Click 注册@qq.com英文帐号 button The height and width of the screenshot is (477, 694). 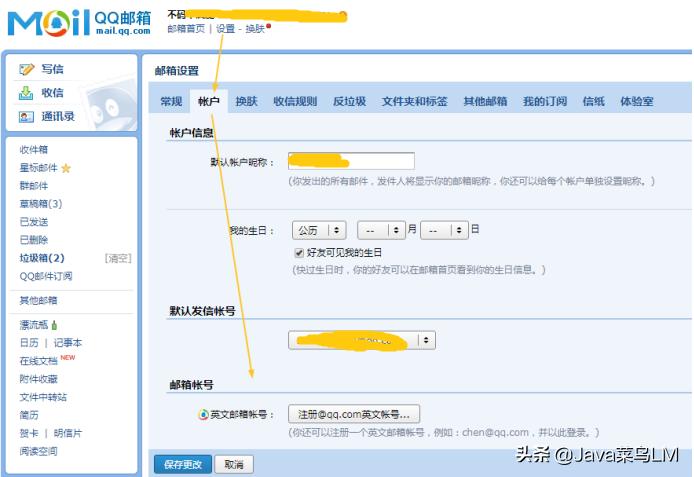tap(354, 415)
